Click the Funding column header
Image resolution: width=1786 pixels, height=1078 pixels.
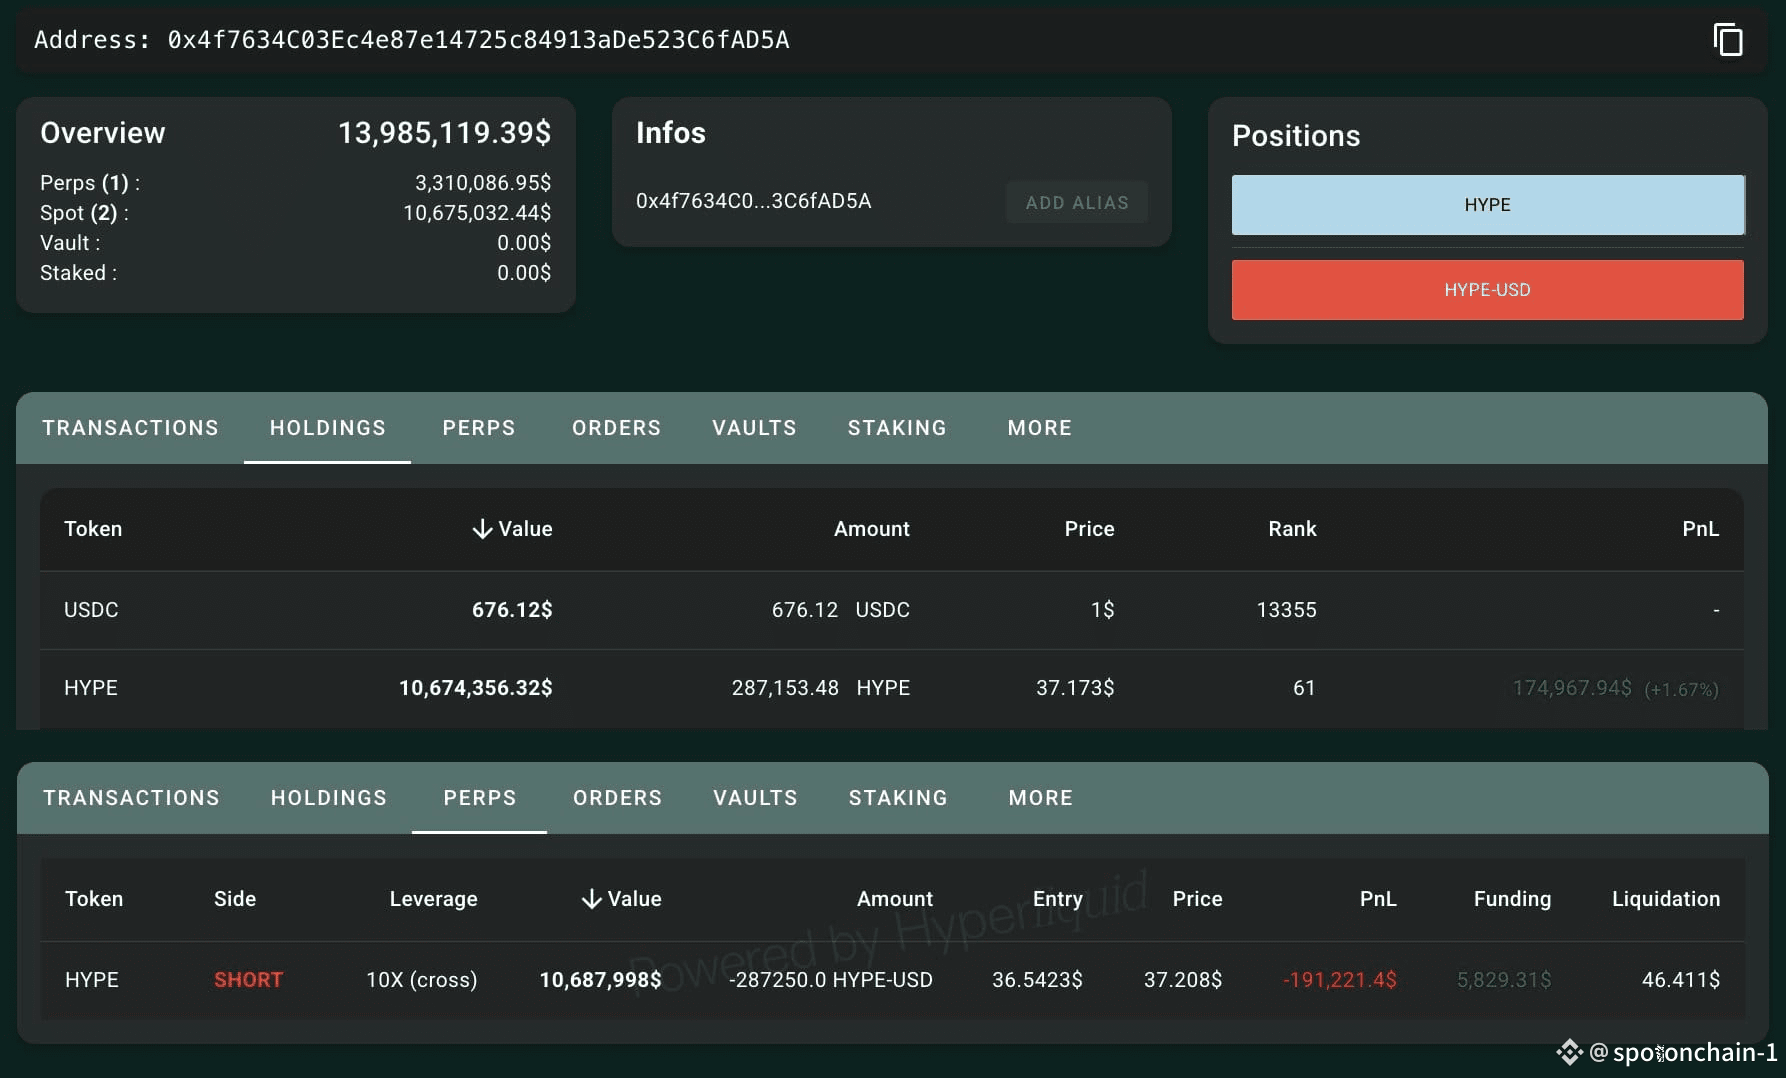1512,899
